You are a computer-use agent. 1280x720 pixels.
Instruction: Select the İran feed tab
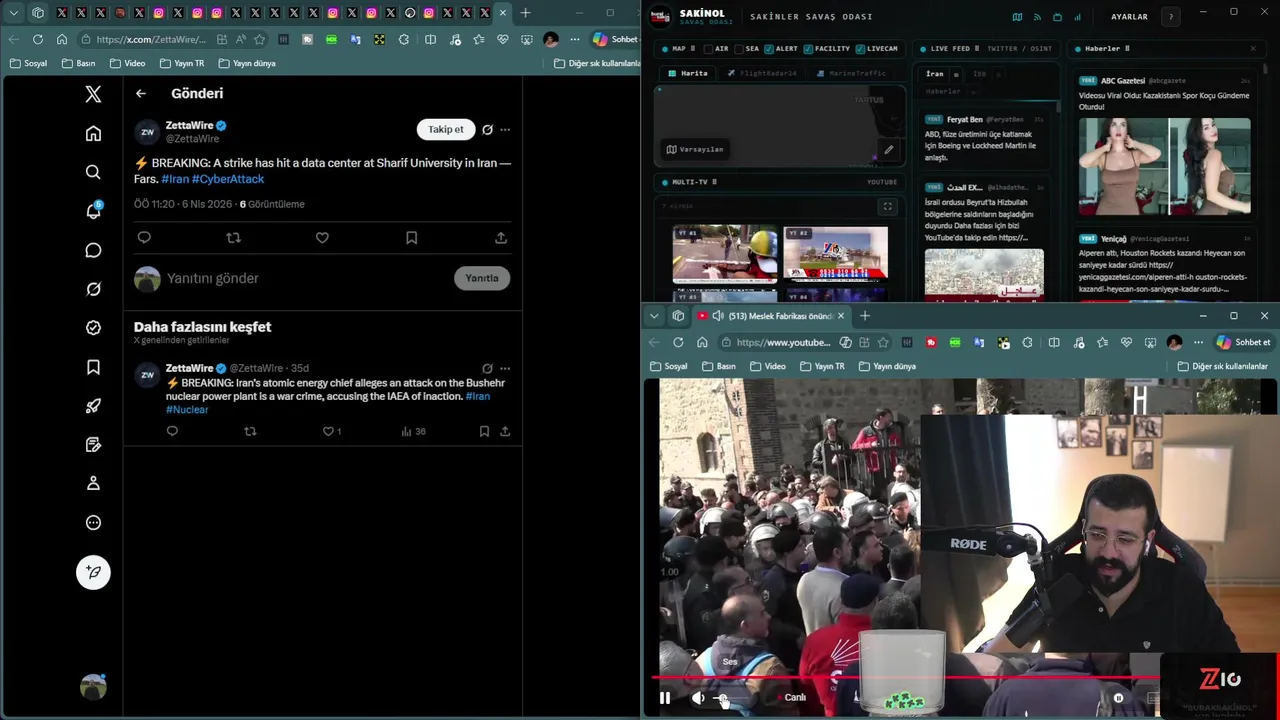[x=935, y=74]
